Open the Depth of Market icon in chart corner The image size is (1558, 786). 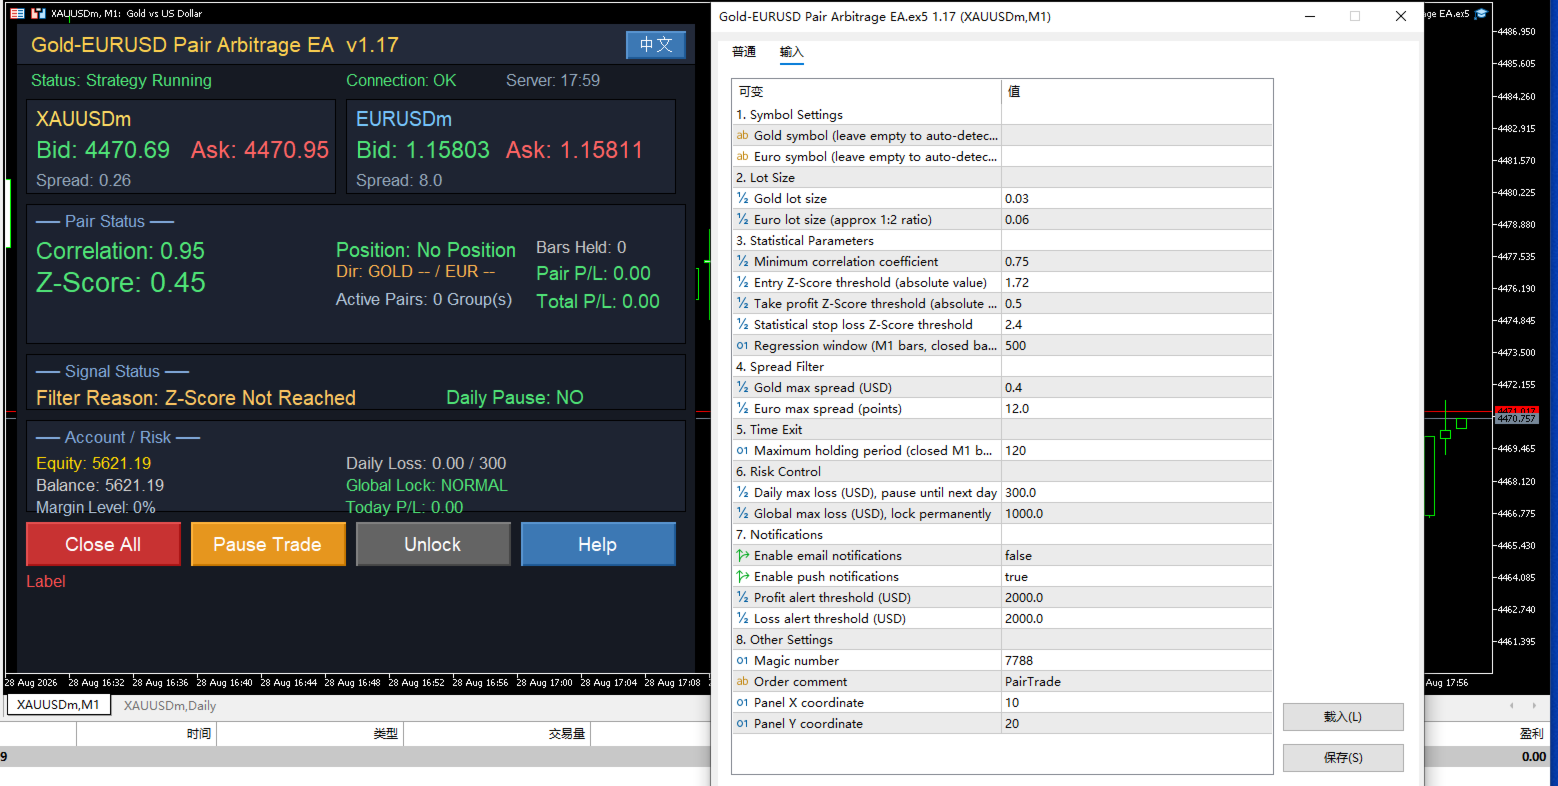17,13
